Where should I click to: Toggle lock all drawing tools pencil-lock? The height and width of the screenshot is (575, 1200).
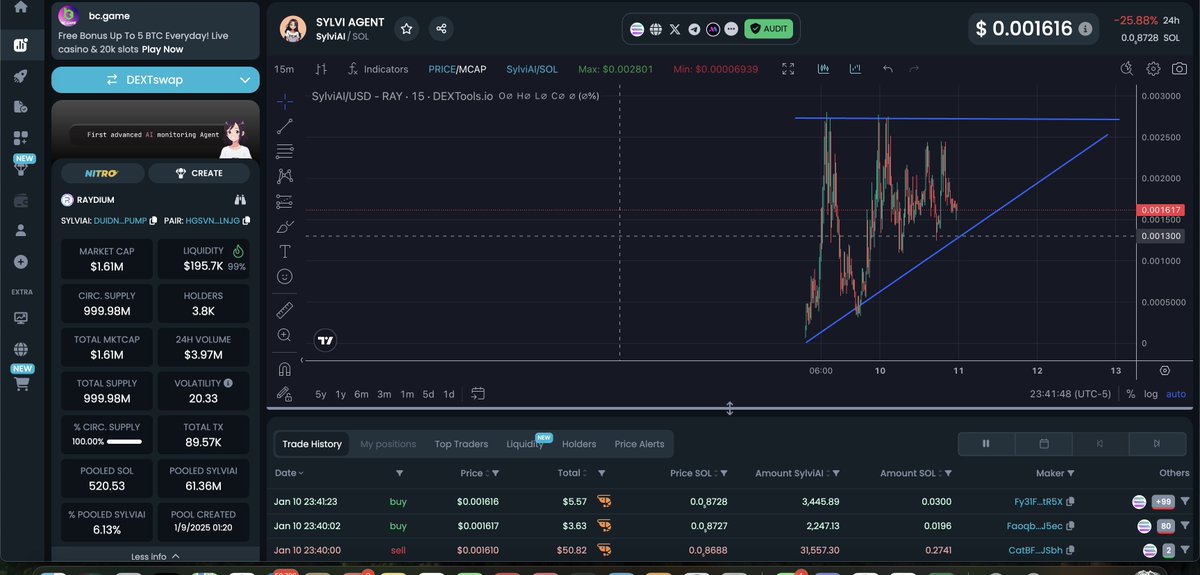point(285,393)
